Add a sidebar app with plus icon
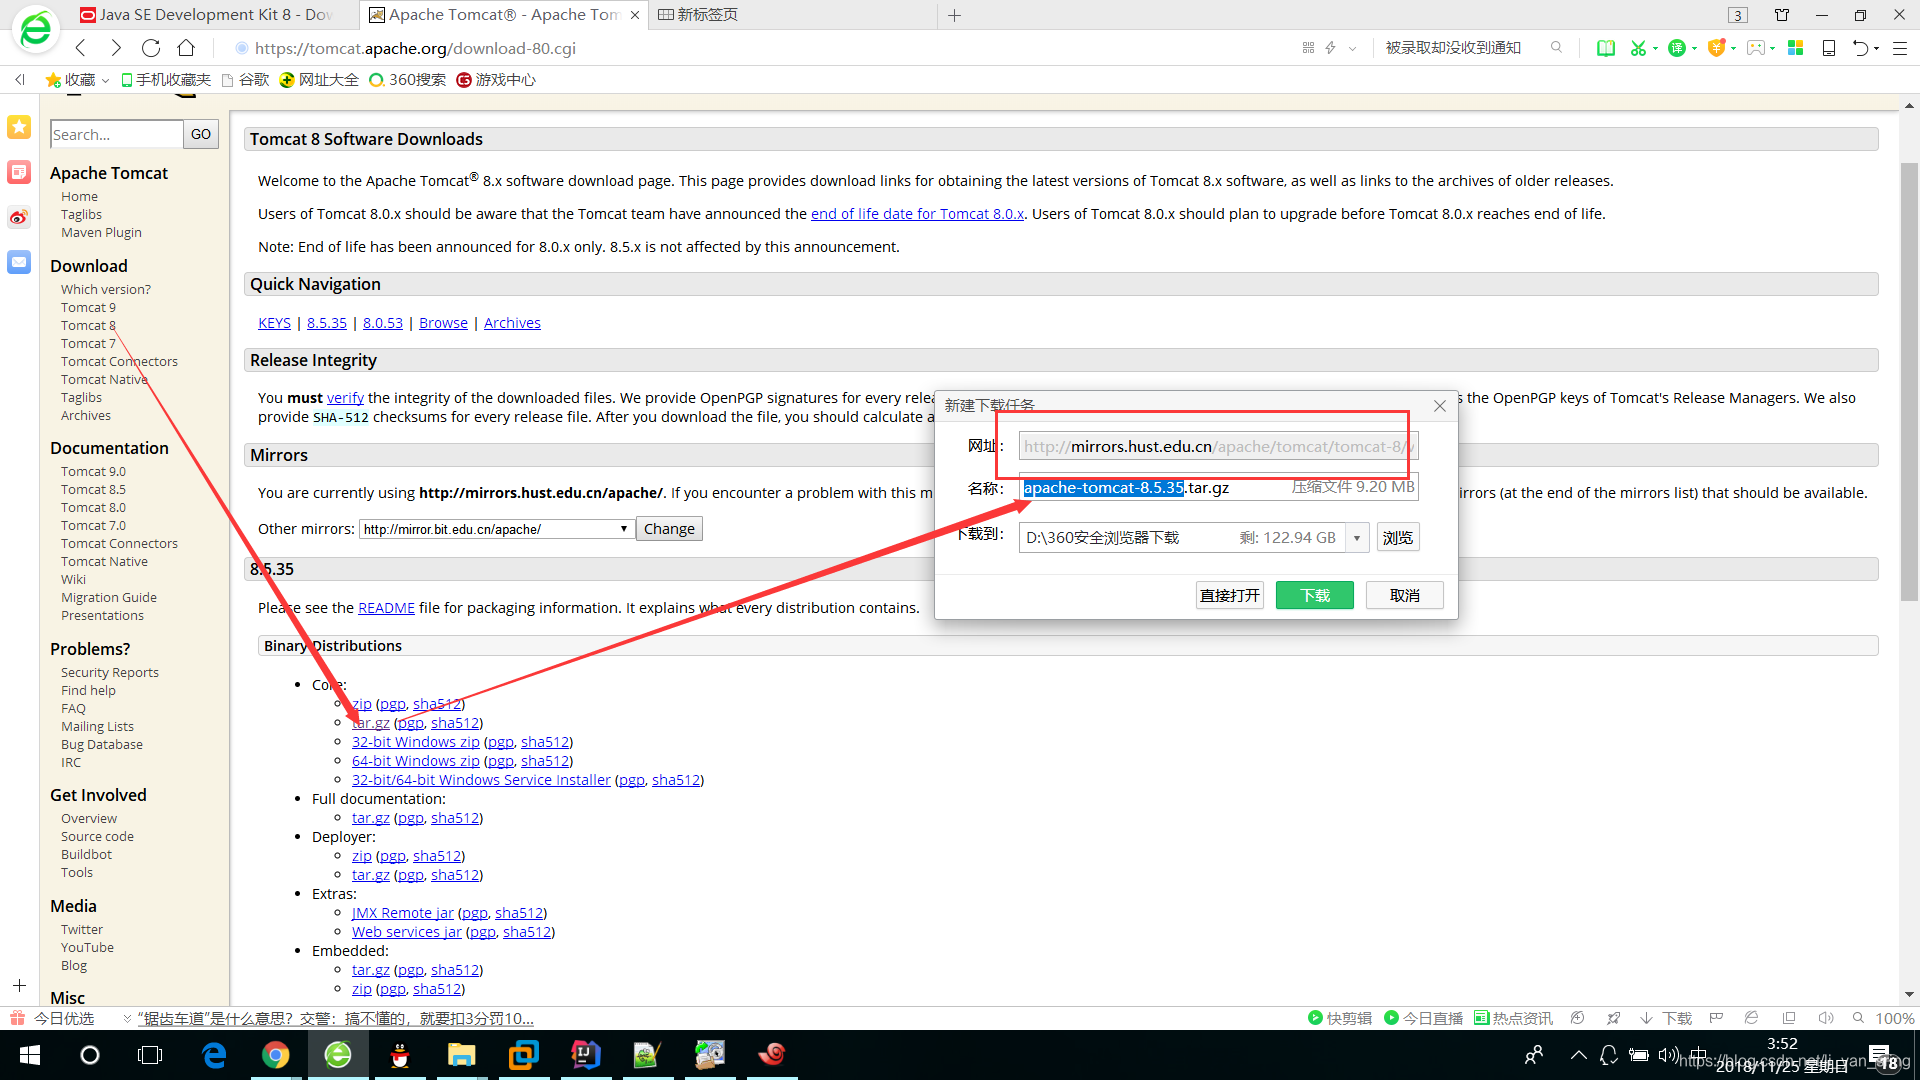 19,985
